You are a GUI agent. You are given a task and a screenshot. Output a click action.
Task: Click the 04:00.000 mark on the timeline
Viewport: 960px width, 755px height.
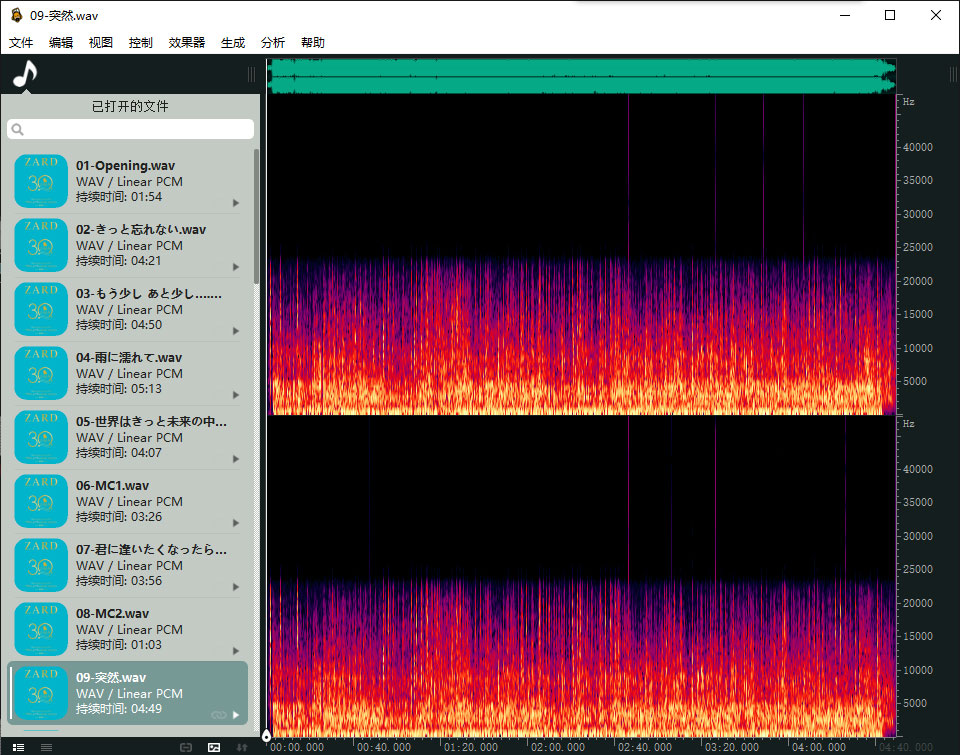click(819, 747)
